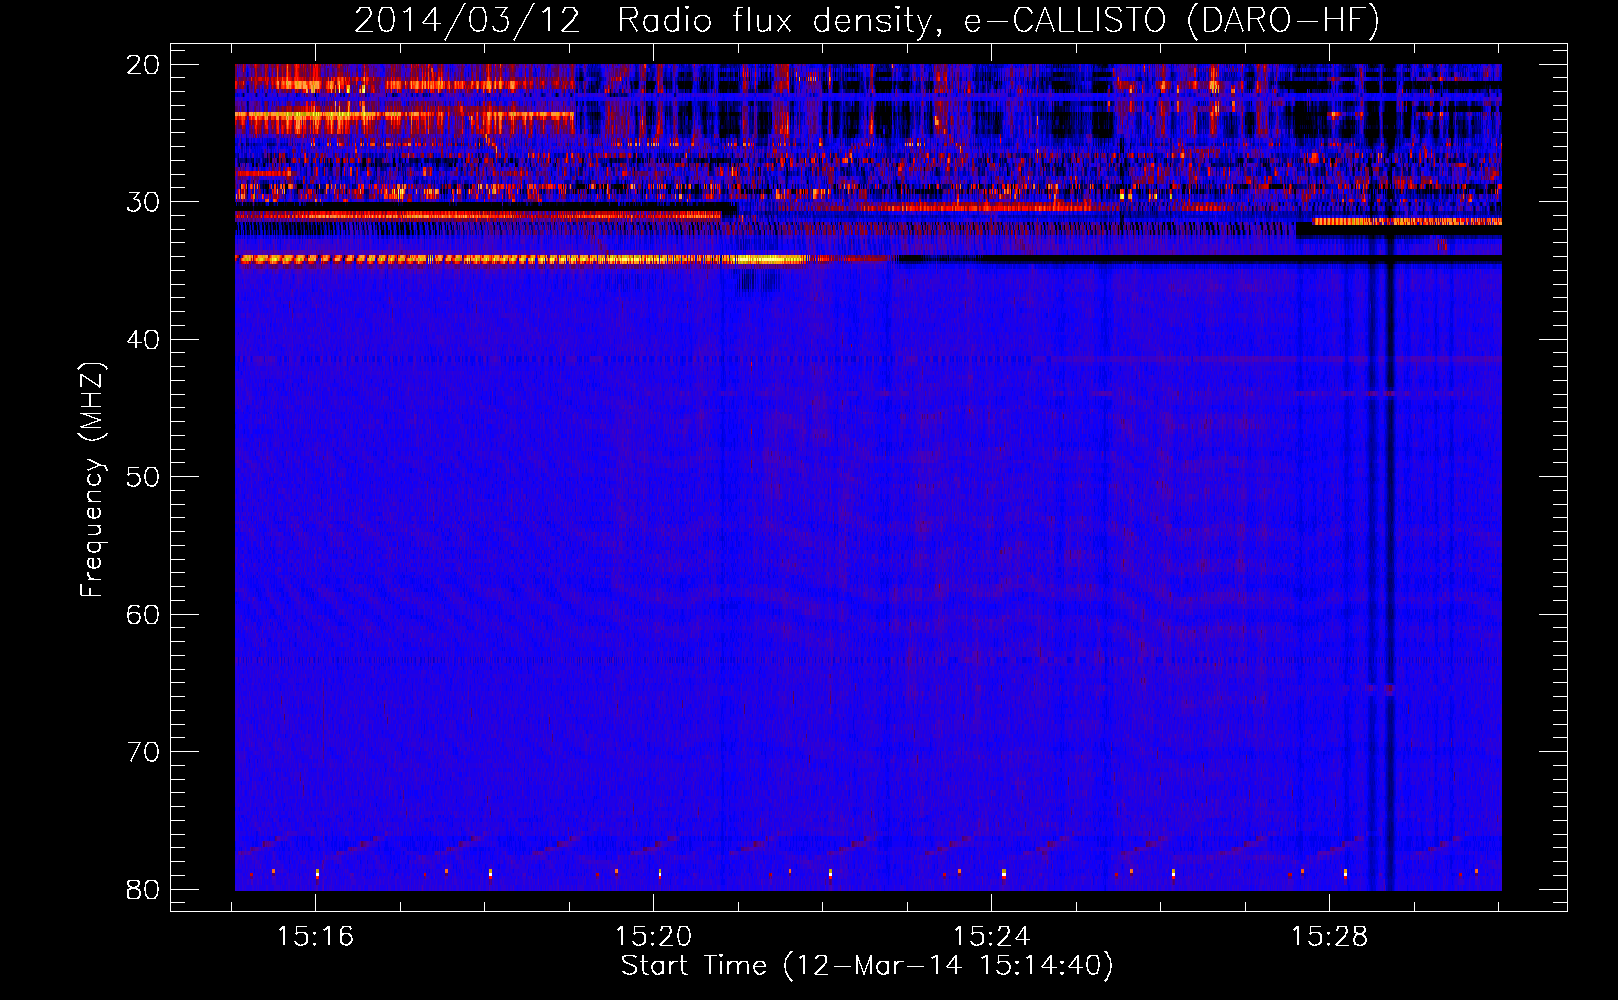Click the 30 MHz frequency label
Image resolution: width=1618 pixels, height=1000 pixels.
click(x=143, y=202)
